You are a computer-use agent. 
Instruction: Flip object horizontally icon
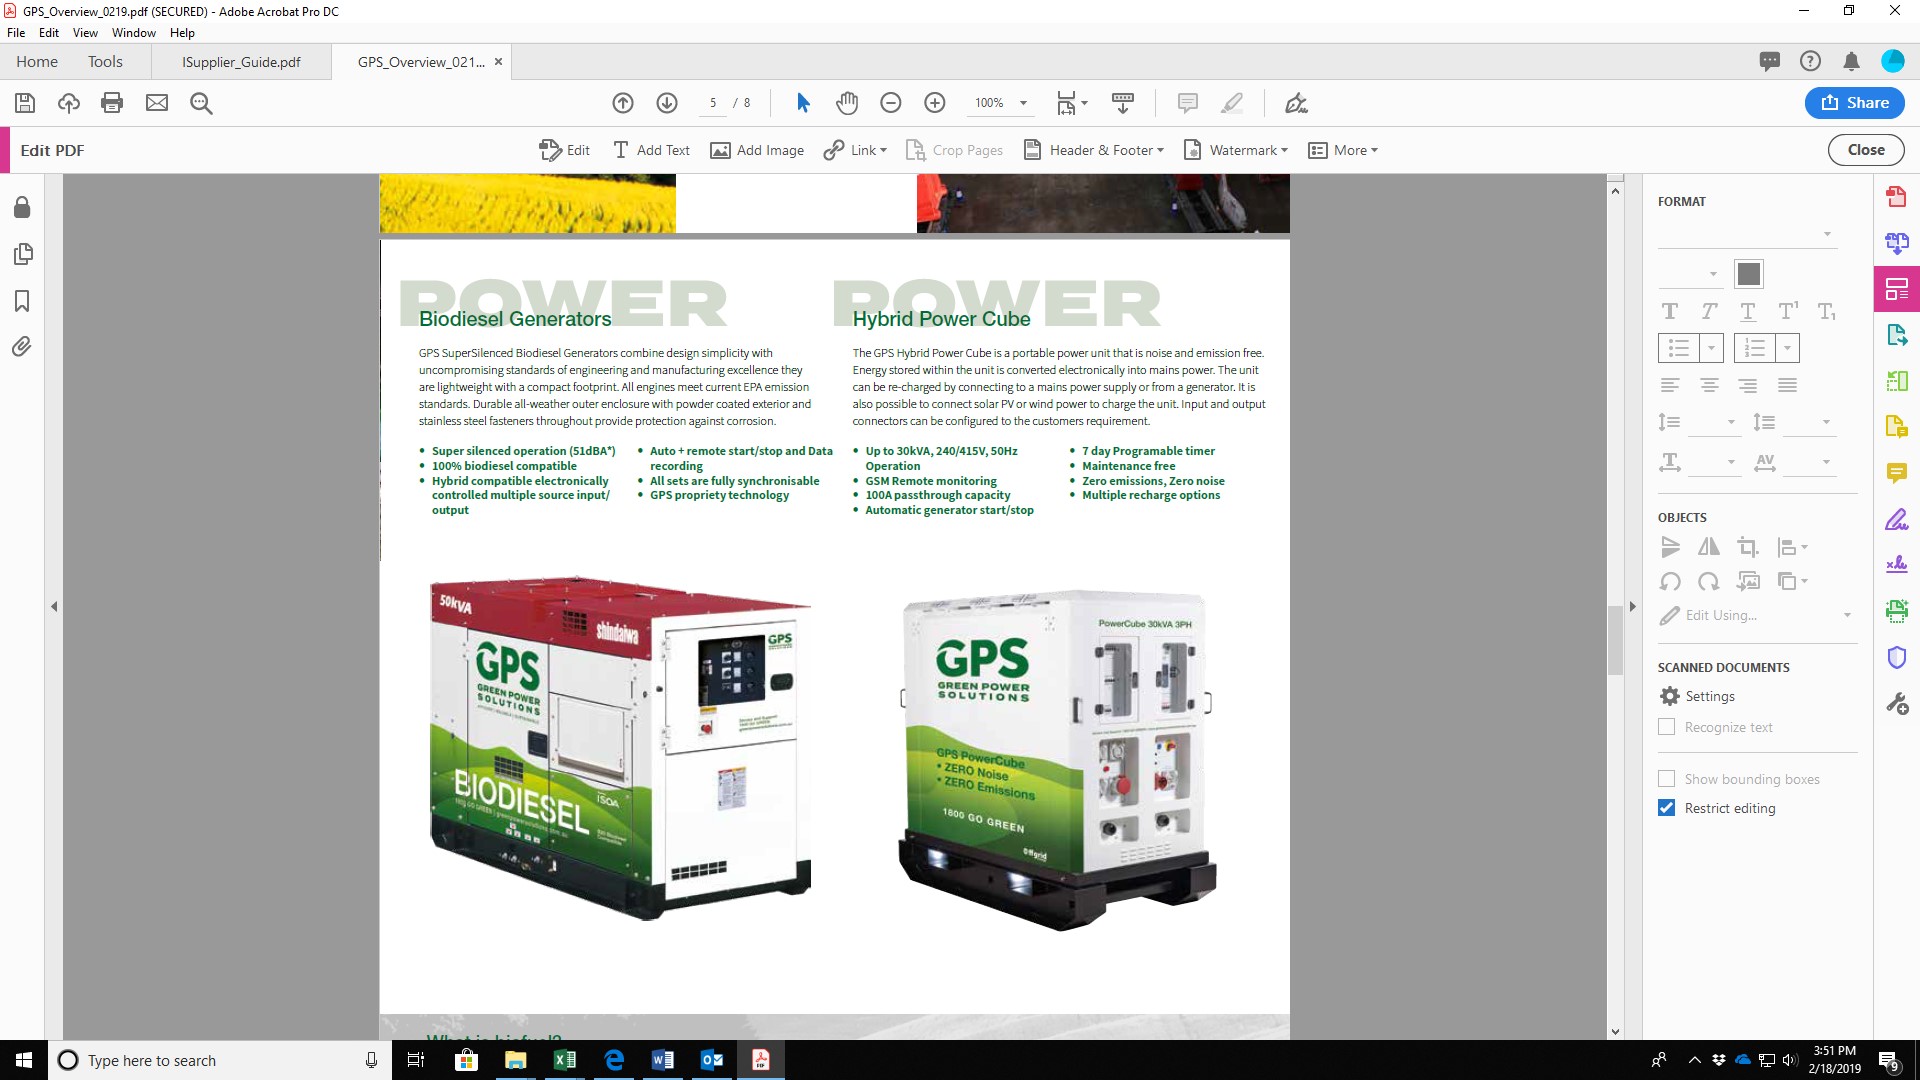point(1709,547)
